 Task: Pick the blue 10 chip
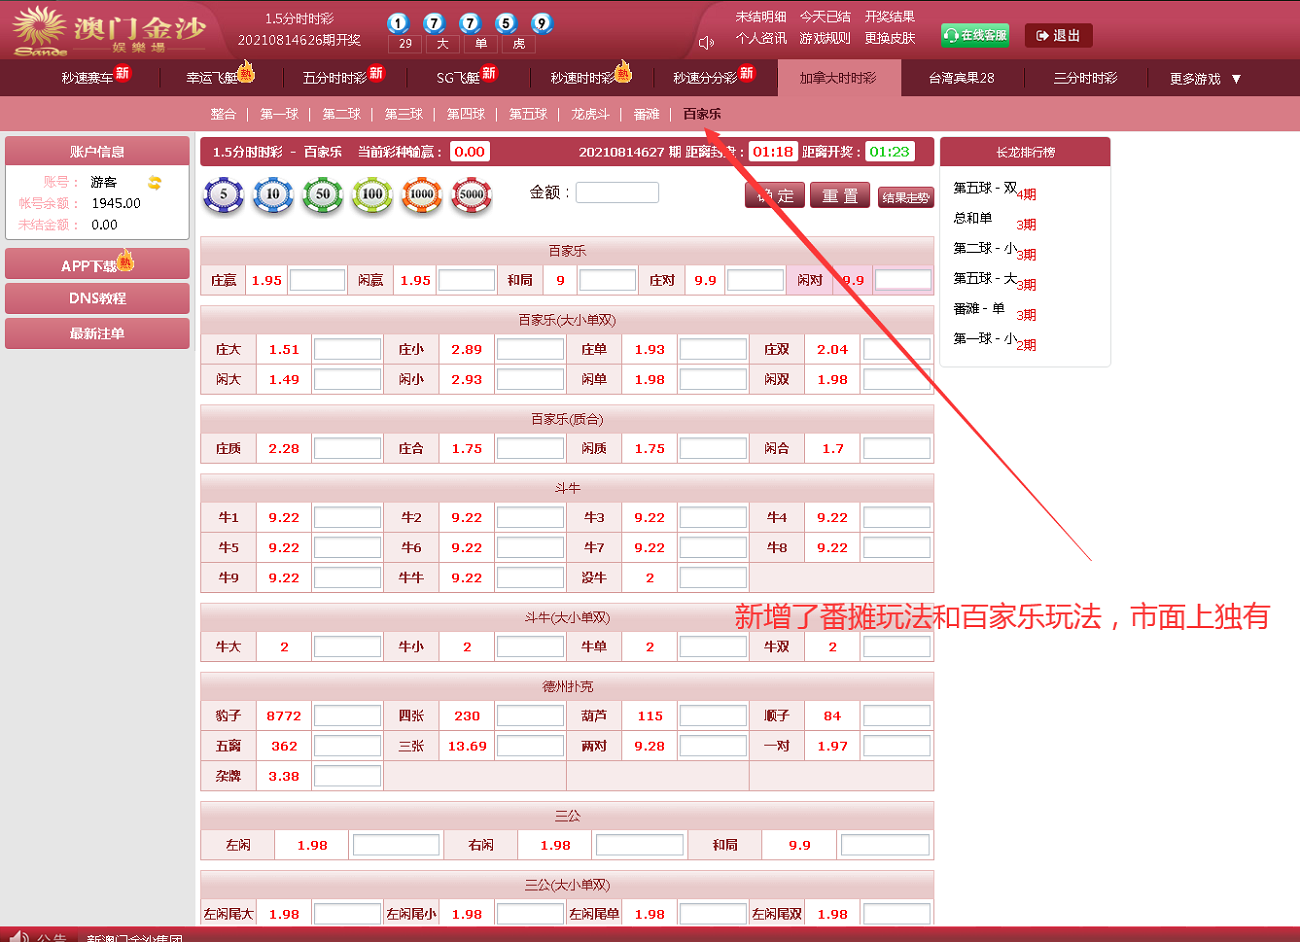(x=272, y=195)
